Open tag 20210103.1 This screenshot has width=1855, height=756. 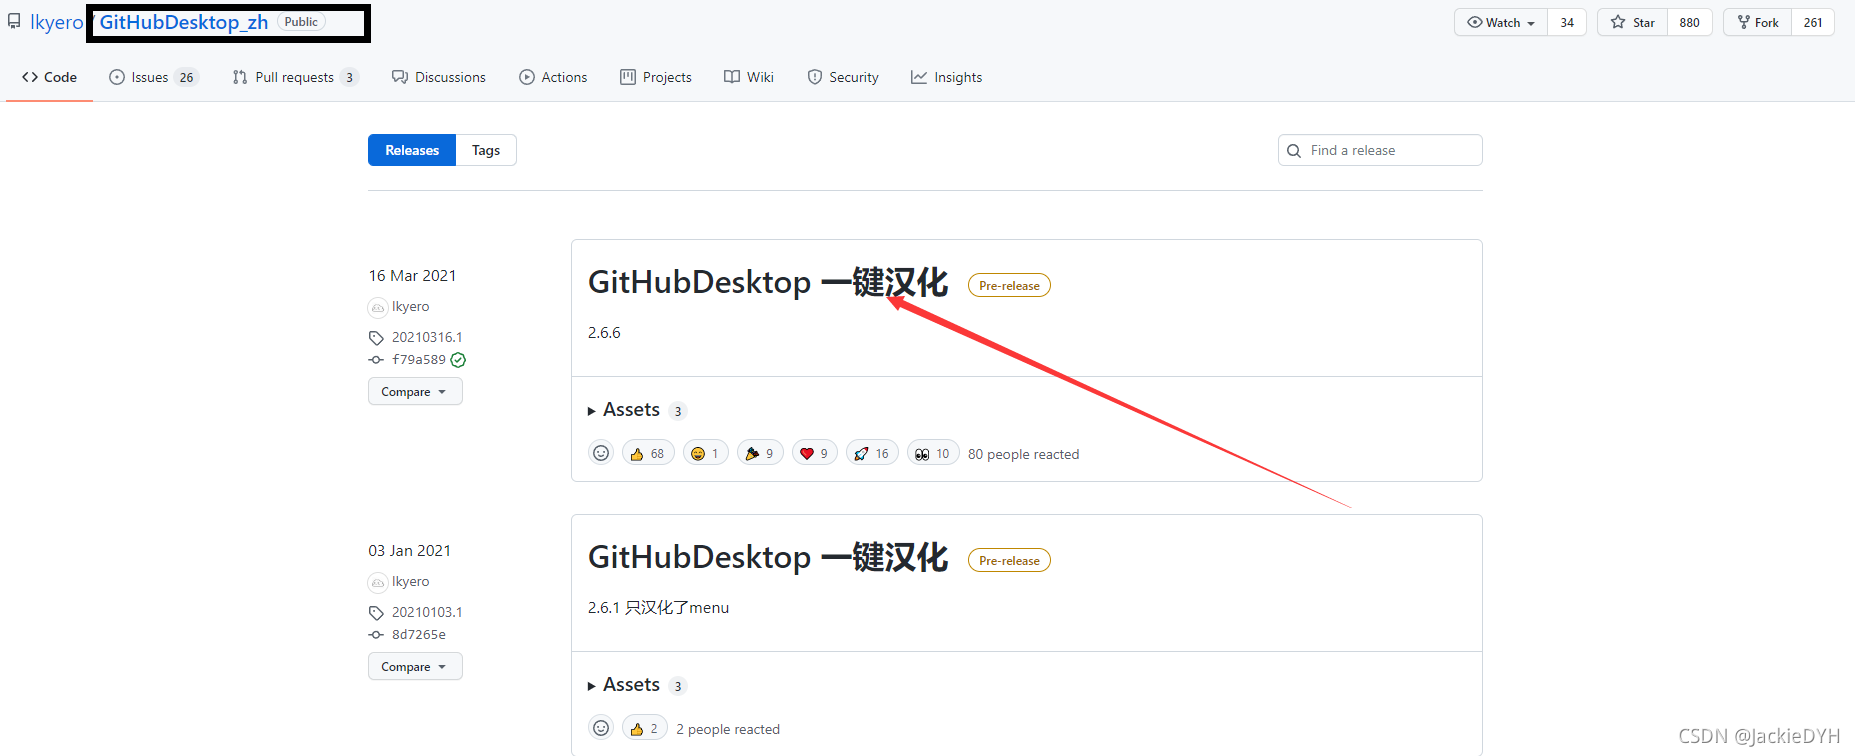427,613
